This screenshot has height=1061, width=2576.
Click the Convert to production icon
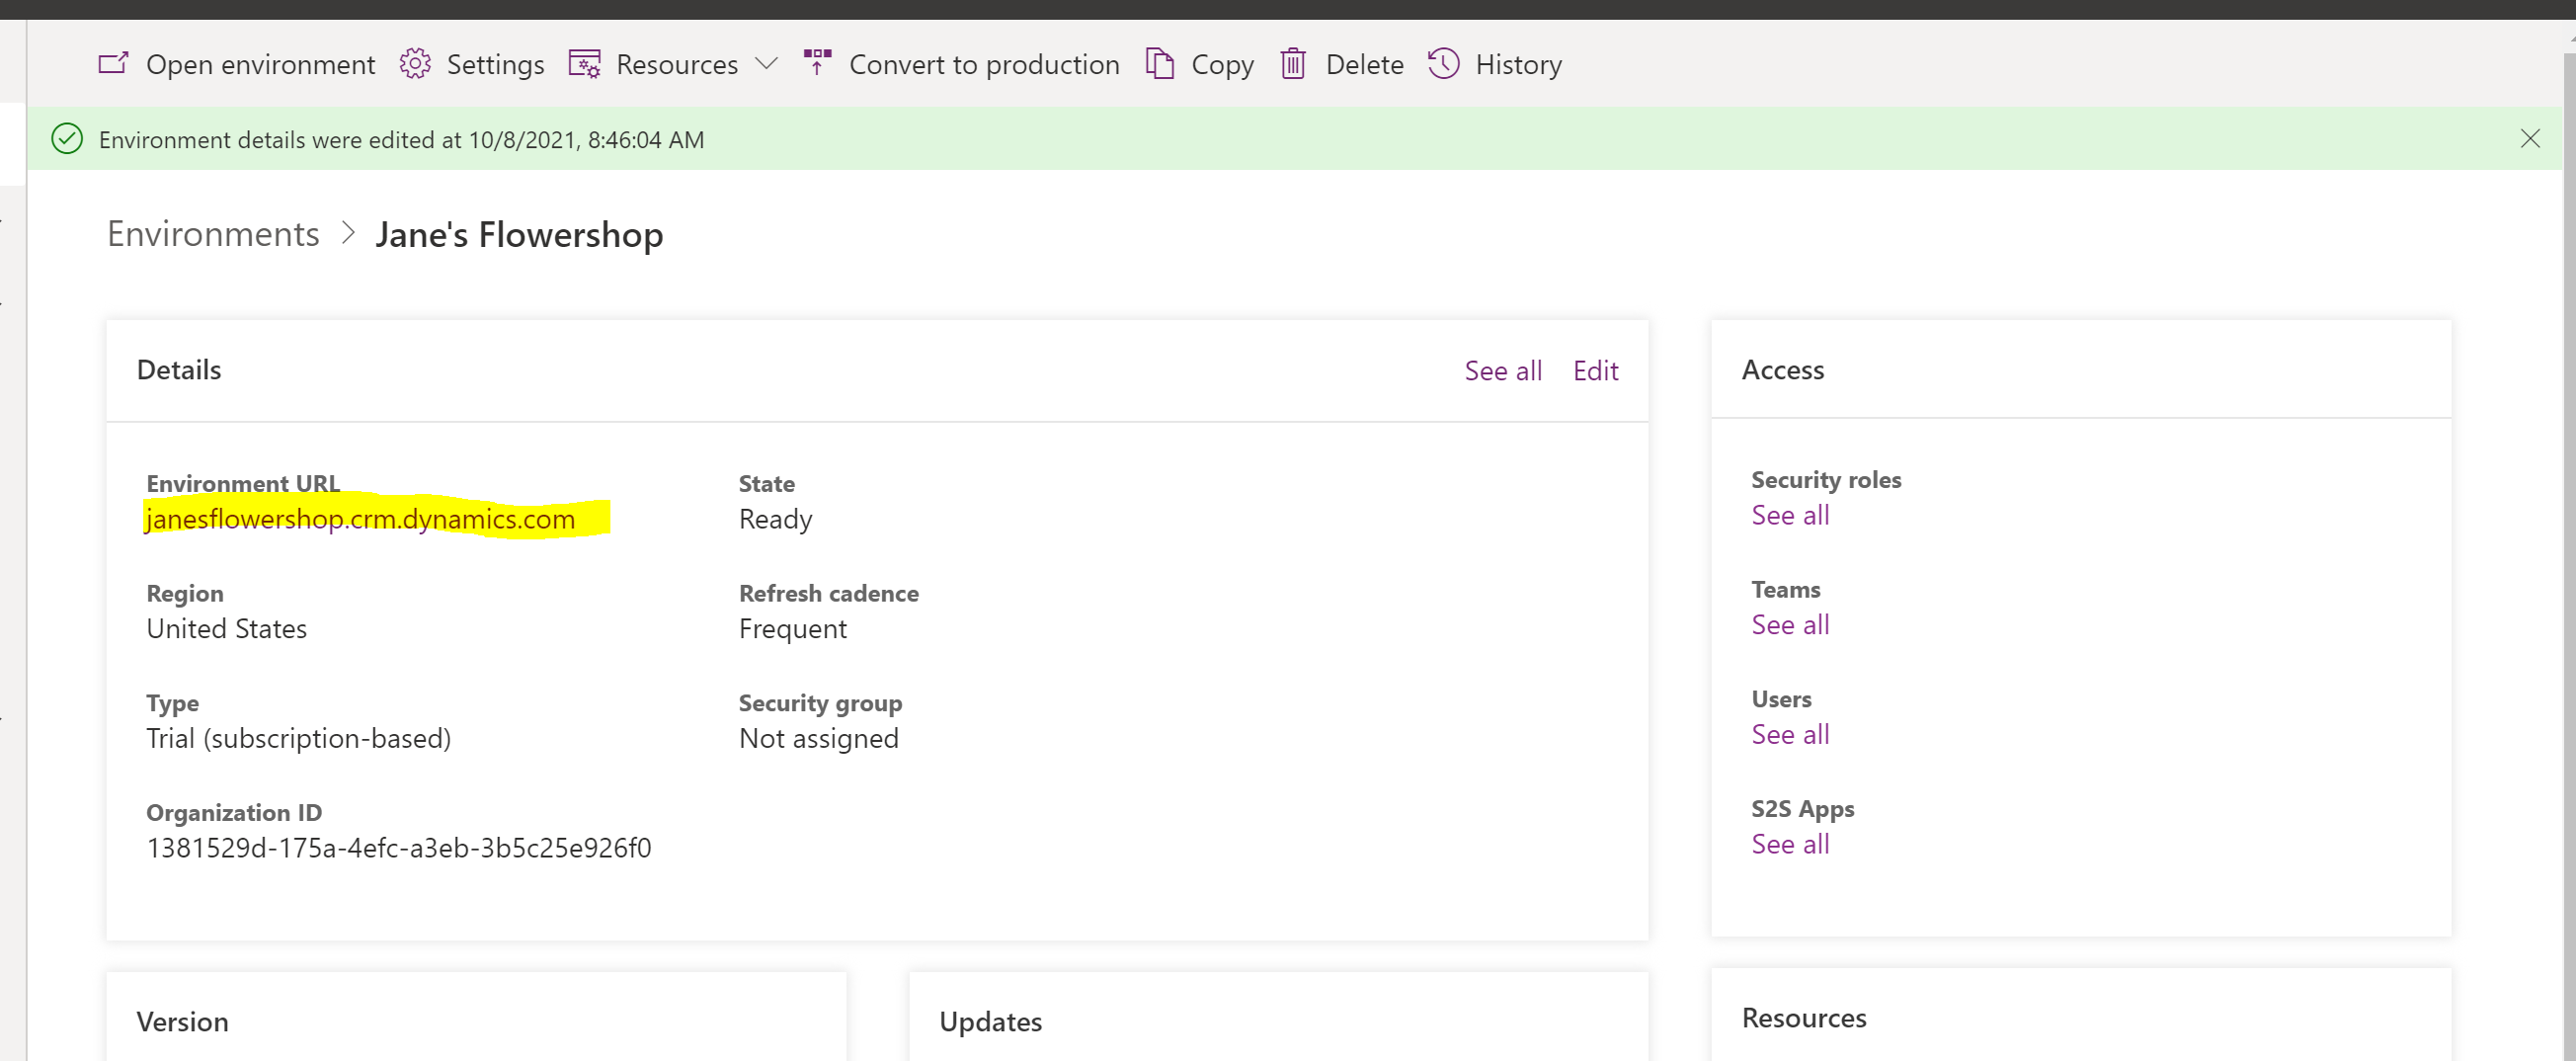[x=817, y=62]
